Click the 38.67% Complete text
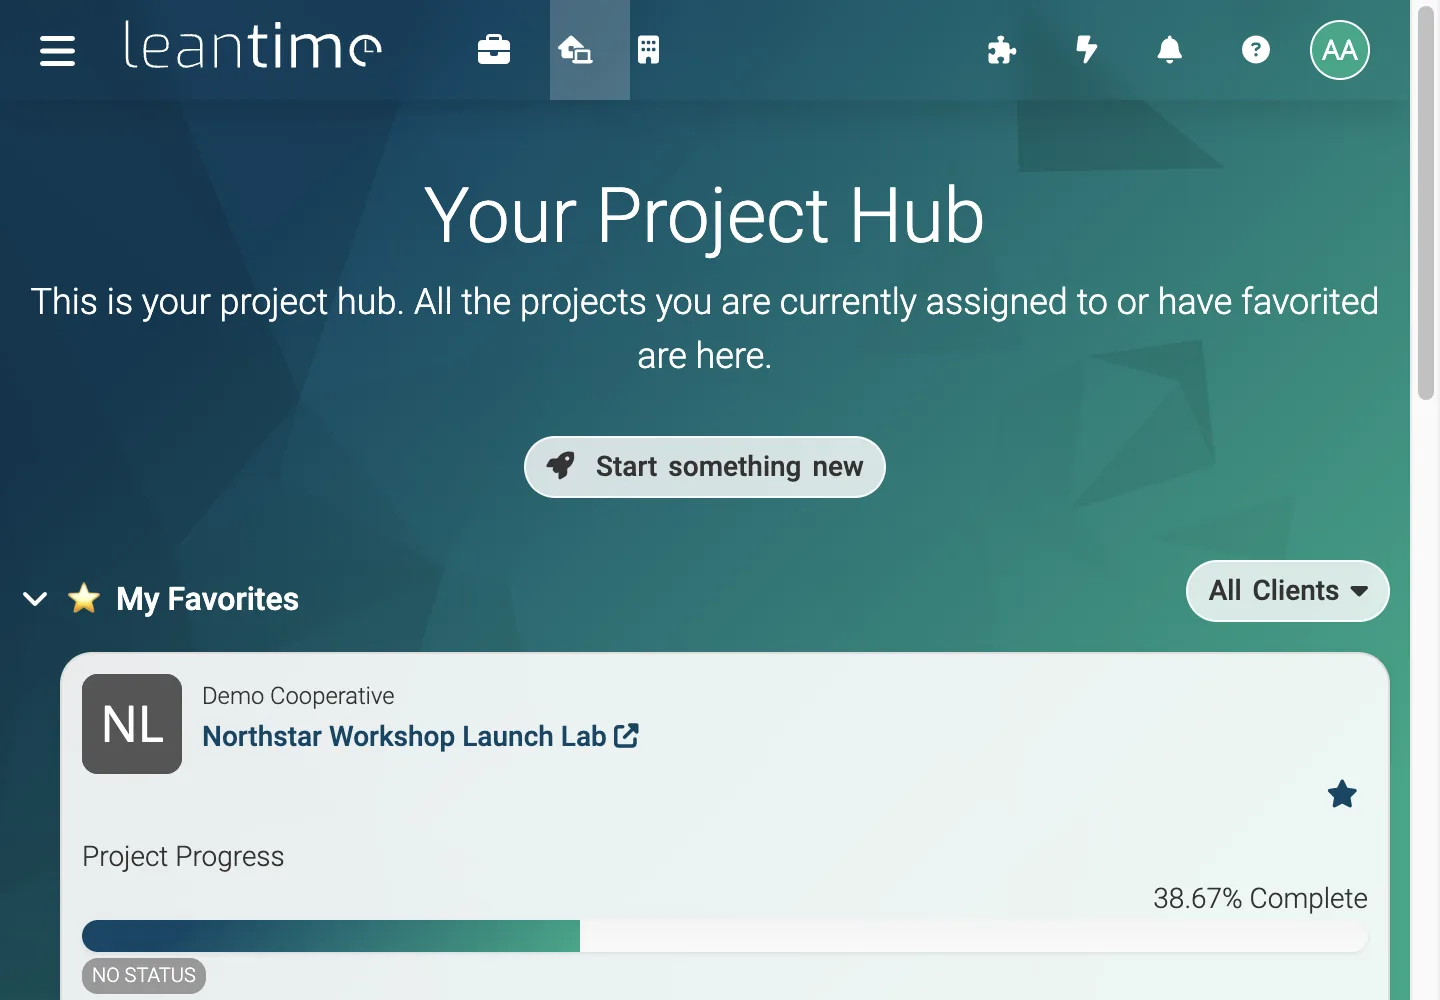Image resolution: width=1440 pixels, height=1000 pixels. tap(1260, 898)
